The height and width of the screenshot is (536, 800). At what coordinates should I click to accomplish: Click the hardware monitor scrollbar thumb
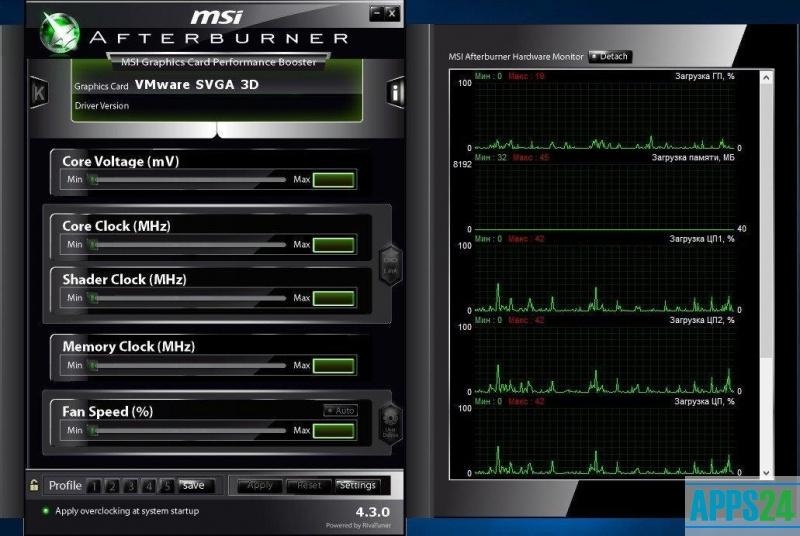pyautogui.click(x=766, y=220)
